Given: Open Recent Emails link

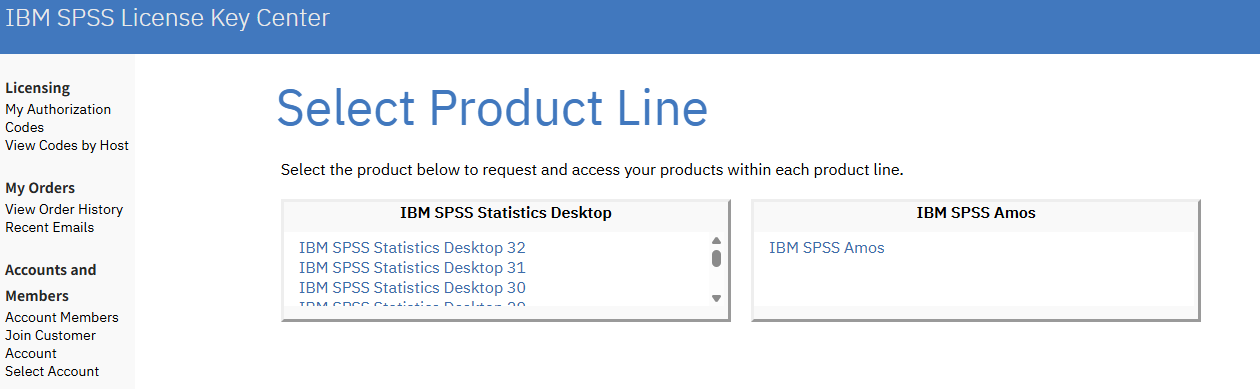Looking at the screenshot, I should pos(50,227).
